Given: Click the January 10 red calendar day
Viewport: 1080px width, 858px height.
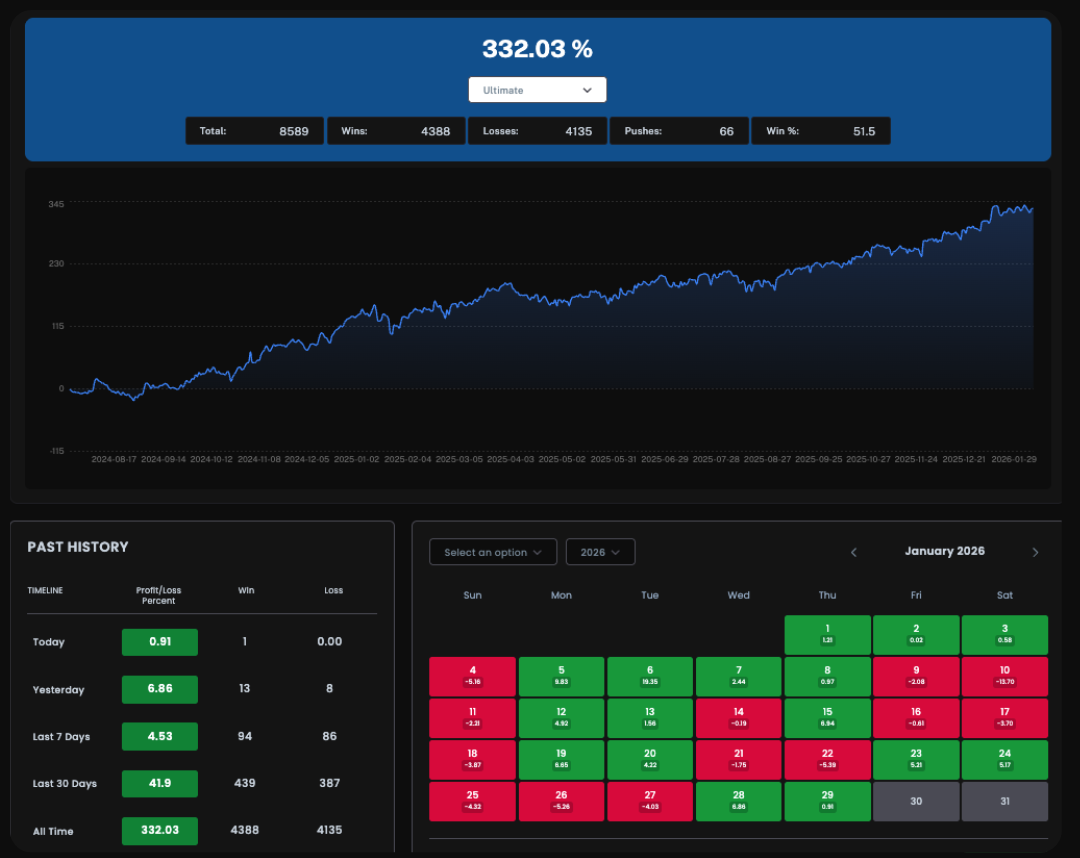Looking at the screenshot, I should 1004,676.
